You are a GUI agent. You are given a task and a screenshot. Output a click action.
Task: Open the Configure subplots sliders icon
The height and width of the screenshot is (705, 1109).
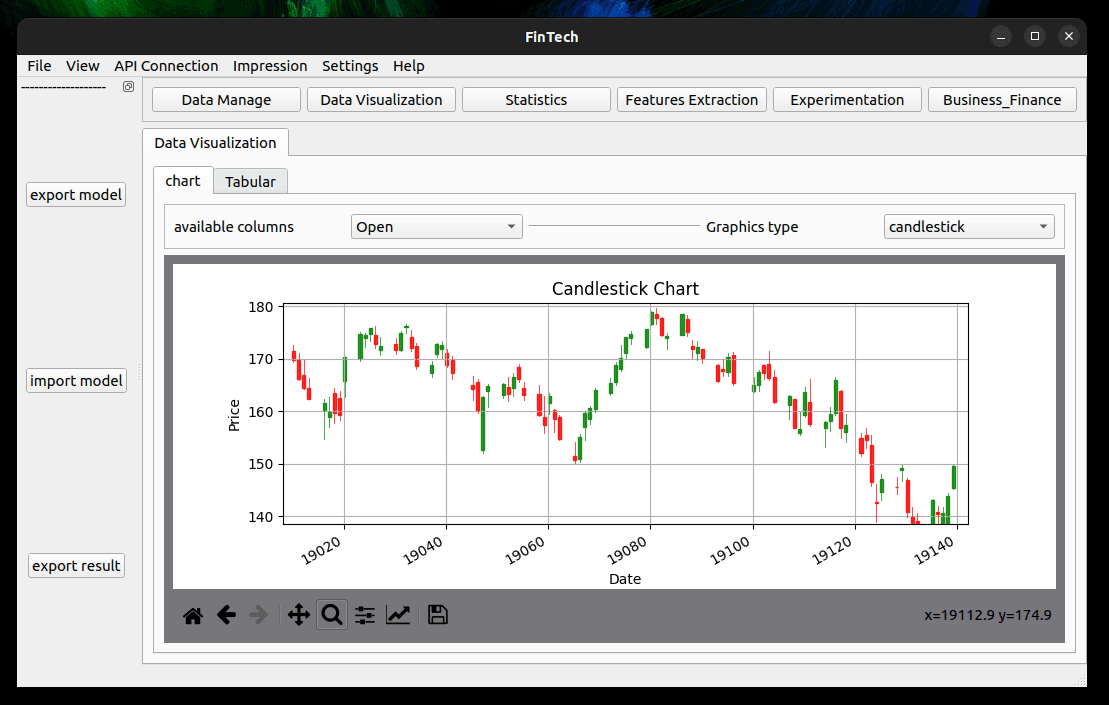[x=365, y=615]
